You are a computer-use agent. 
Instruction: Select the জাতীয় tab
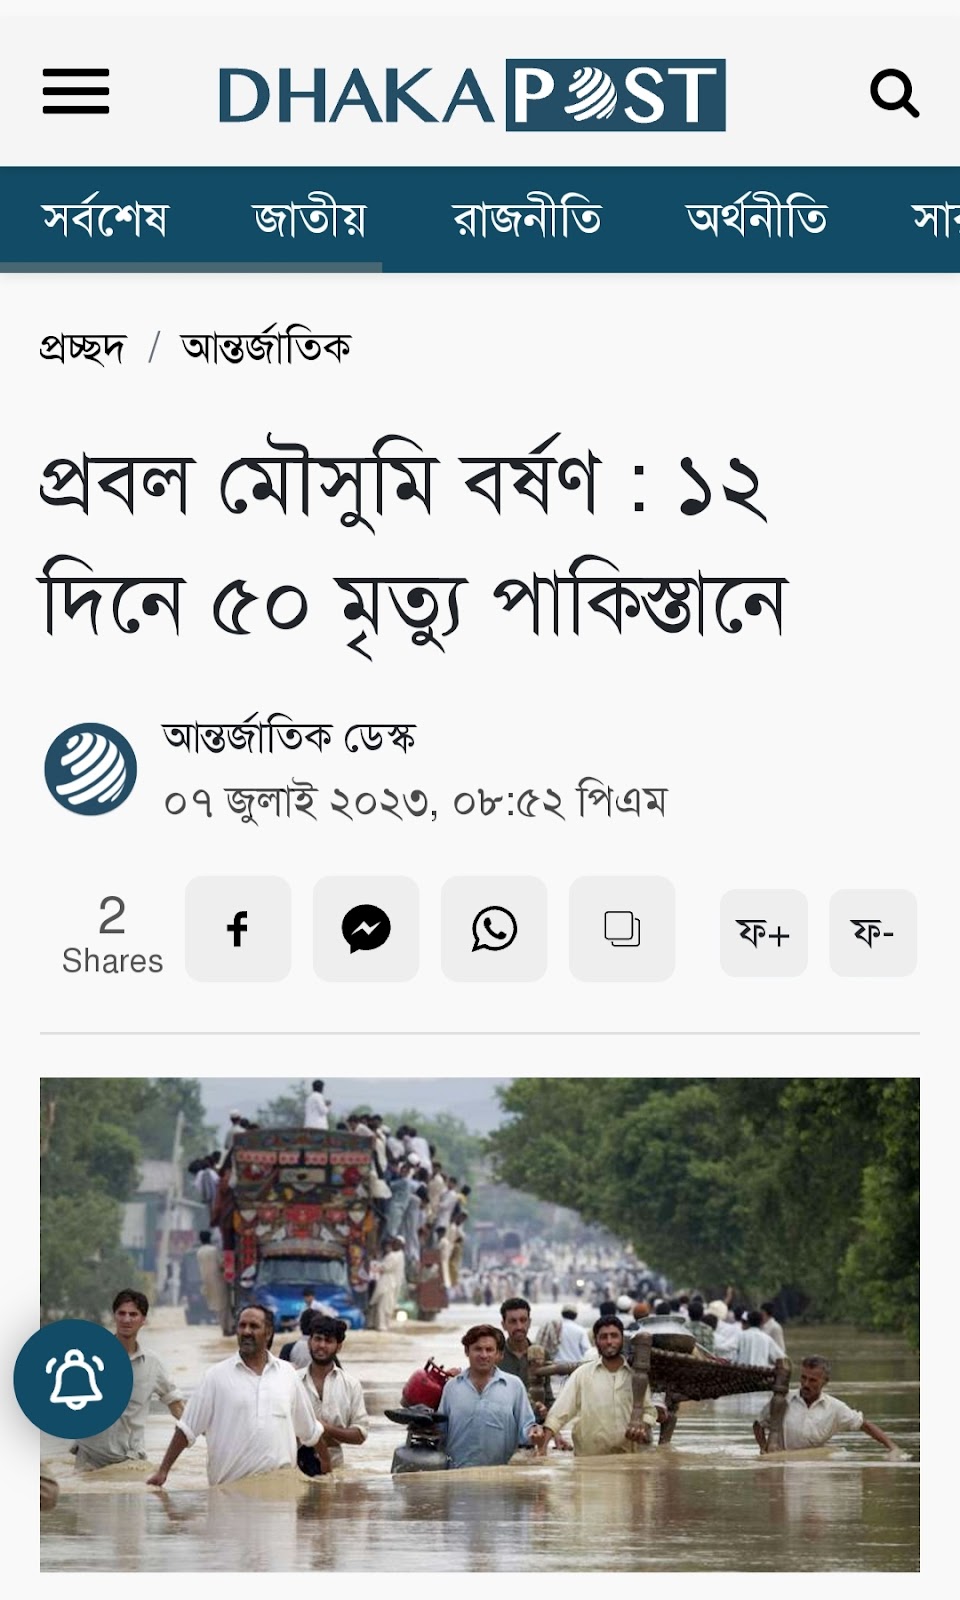[x=310, y=219]
